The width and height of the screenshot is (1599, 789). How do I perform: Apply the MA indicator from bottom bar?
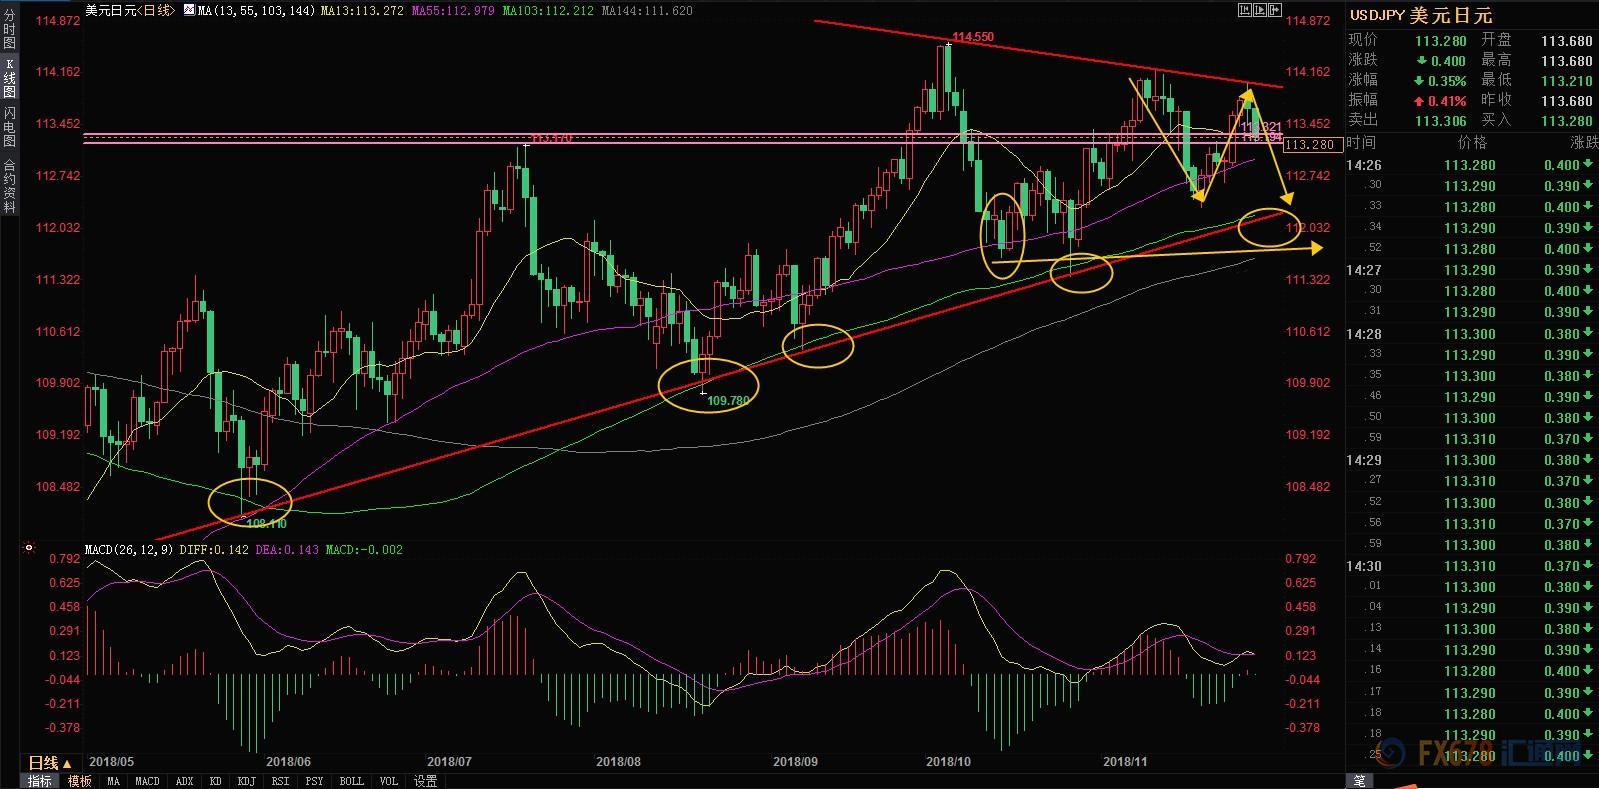coord(114,781)
